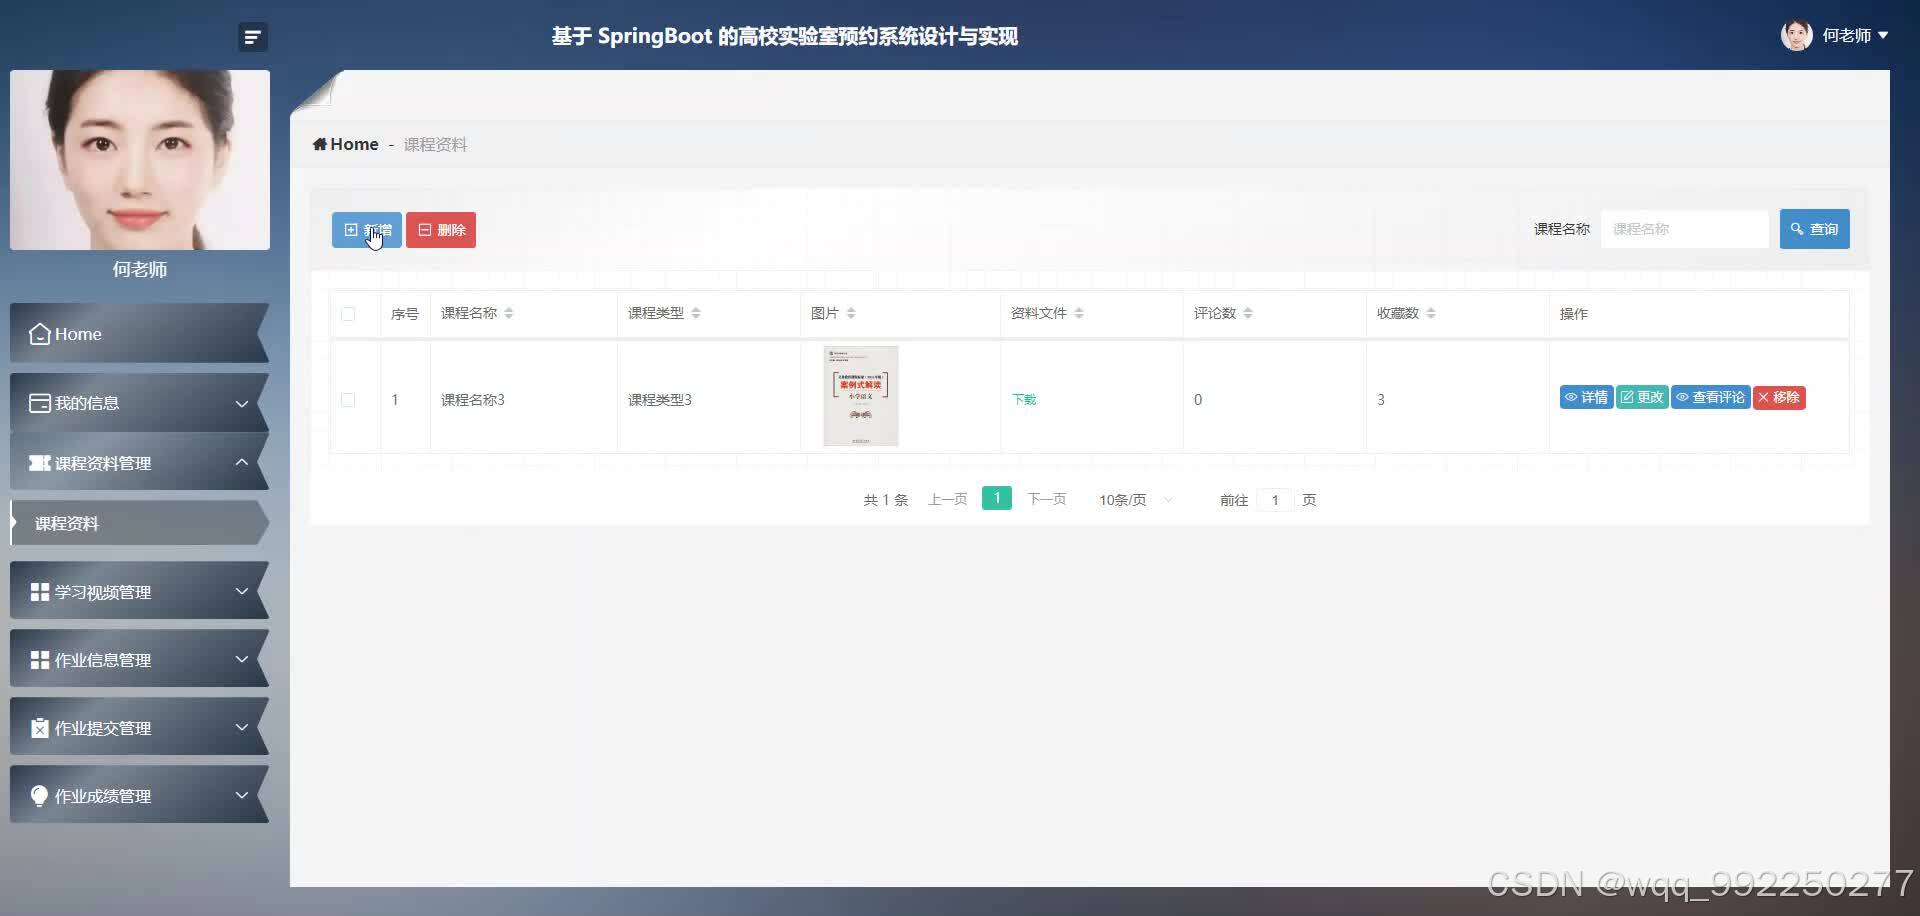Click the large sidebar profile photo
The height and width of the screenshot is (916, 1920).
[x=140, y=160]
